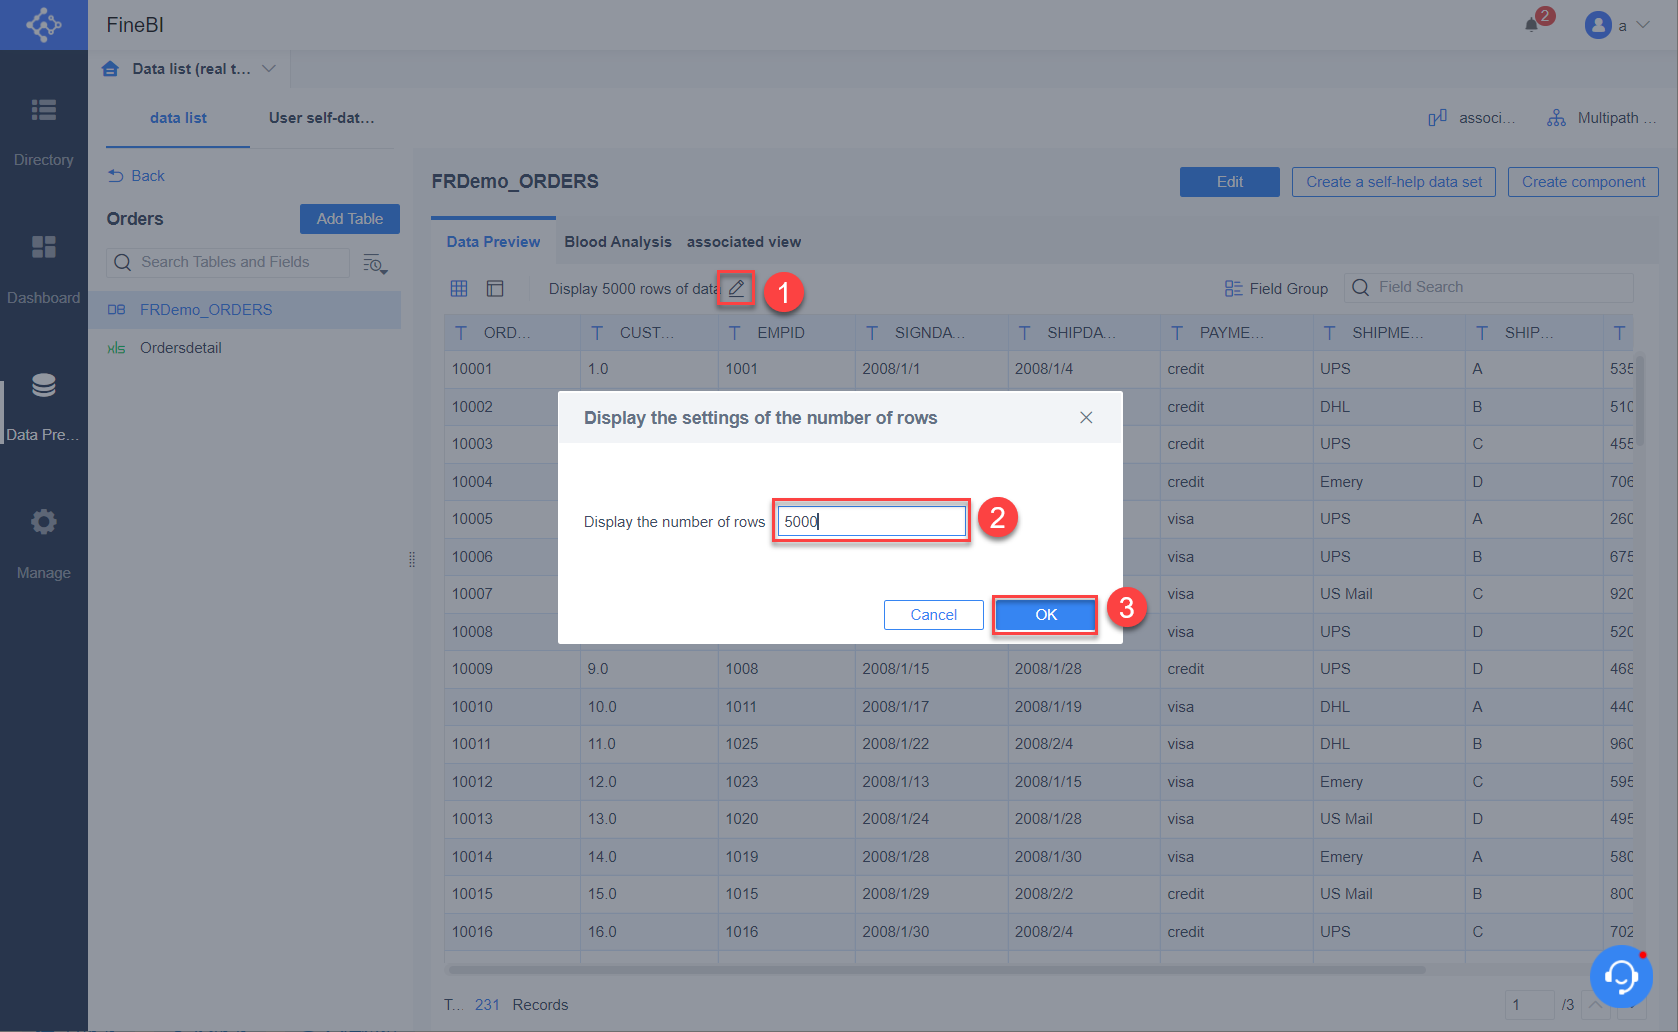Image resolution: width=1678 pixels, height=1032 pixels.
Task: Click the pencil icon to edit row count
Action: coord(736,288)
